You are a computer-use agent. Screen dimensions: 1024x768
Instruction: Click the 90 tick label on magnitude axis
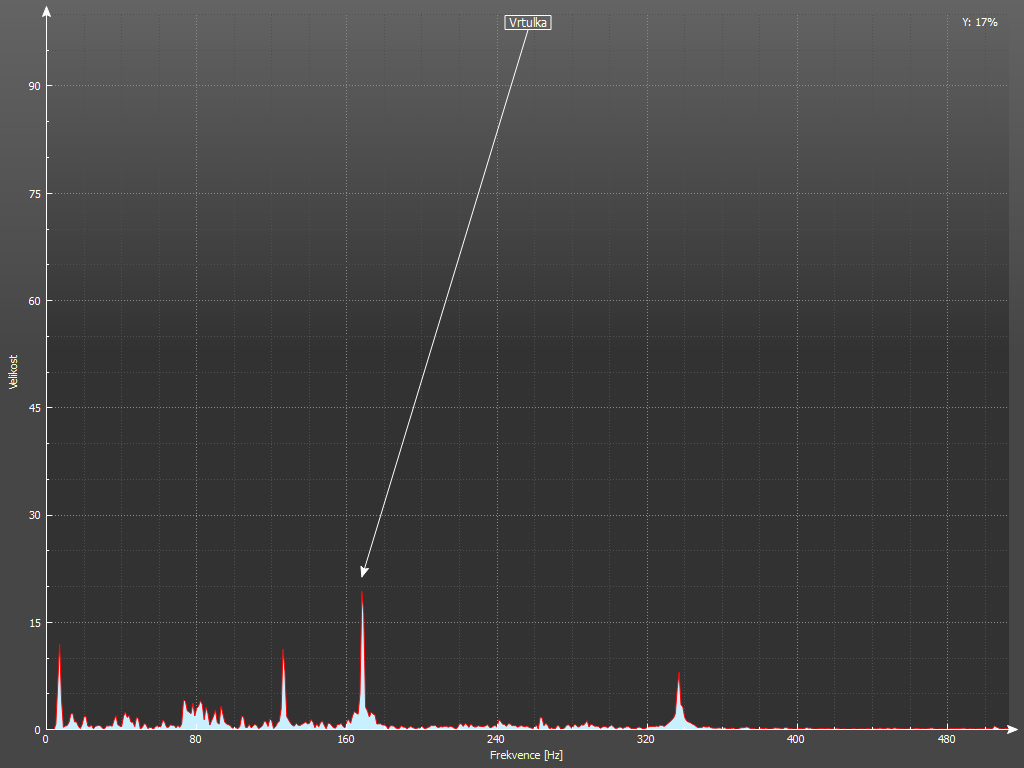pyautogui.click(x=34, y=86)
